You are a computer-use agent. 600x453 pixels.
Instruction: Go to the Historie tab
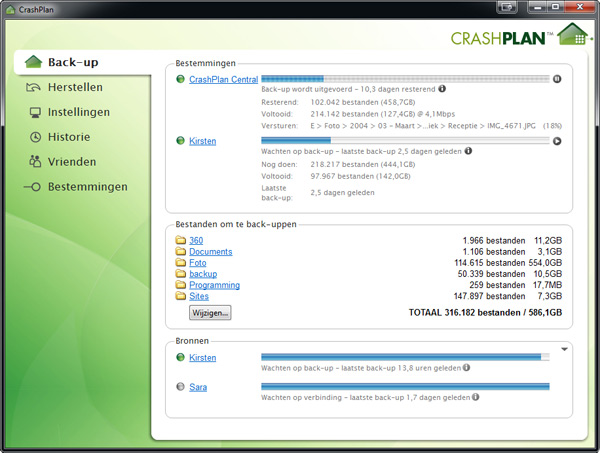(69, 137)
